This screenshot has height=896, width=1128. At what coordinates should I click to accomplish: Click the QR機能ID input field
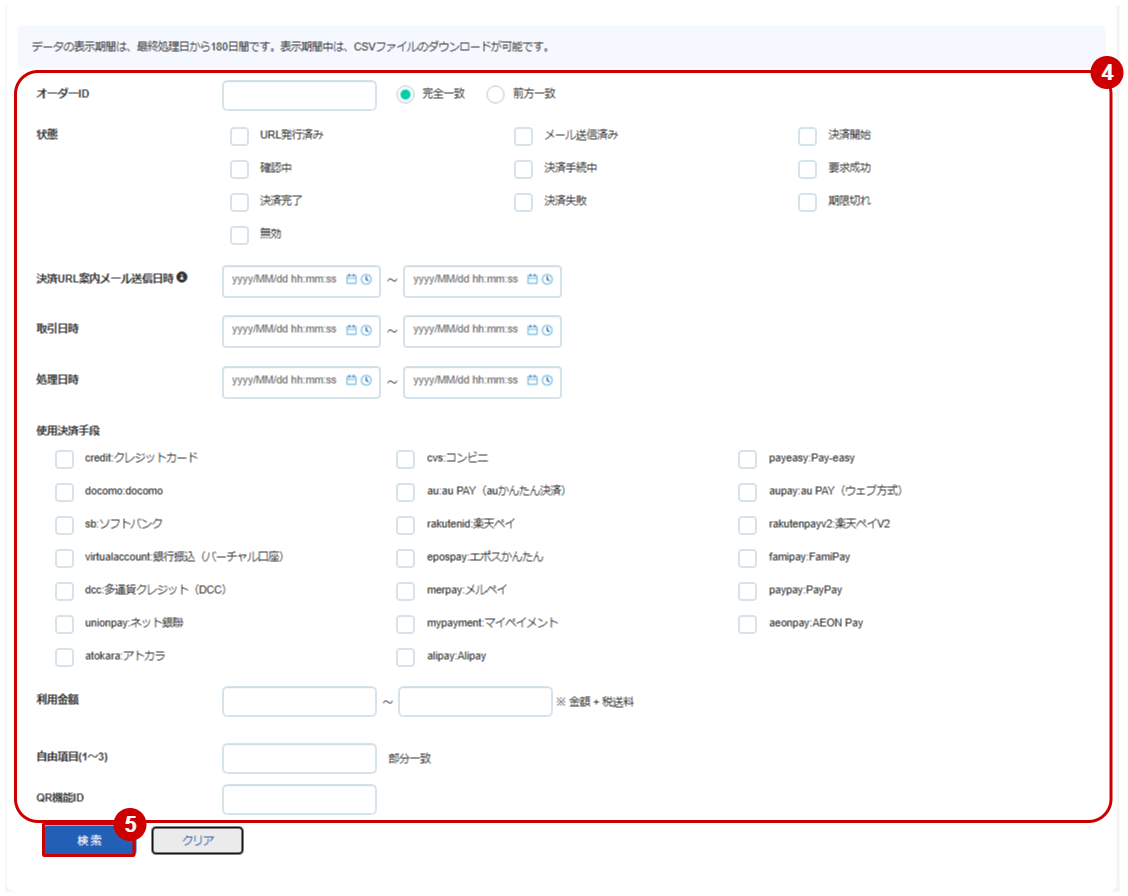click(299, 799)
